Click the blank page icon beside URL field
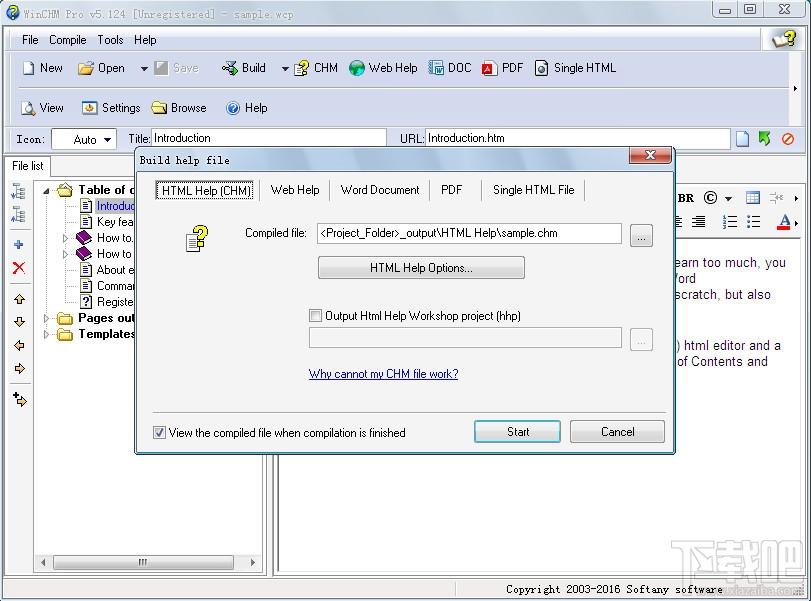This screenshot has height=601, width=811. pos(743,139)
